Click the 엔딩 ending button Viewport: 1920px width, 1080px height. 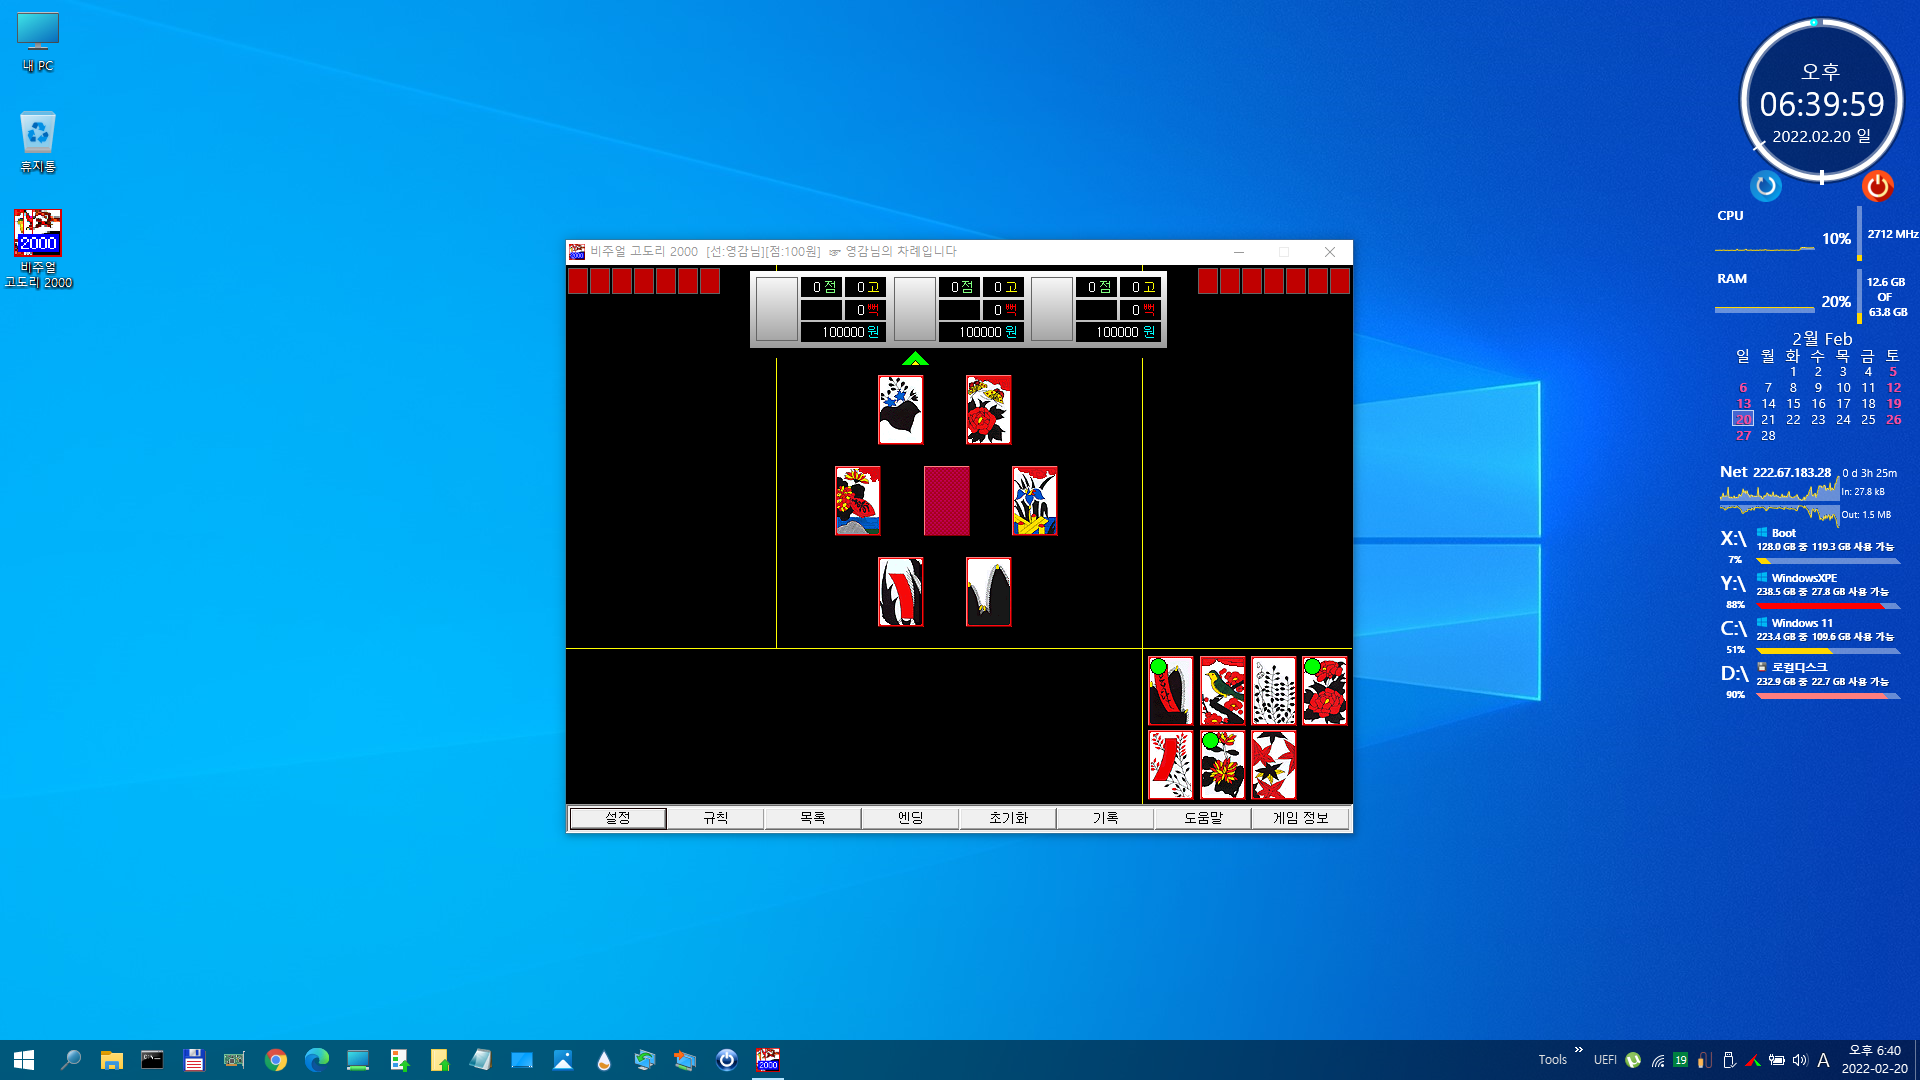910,818
